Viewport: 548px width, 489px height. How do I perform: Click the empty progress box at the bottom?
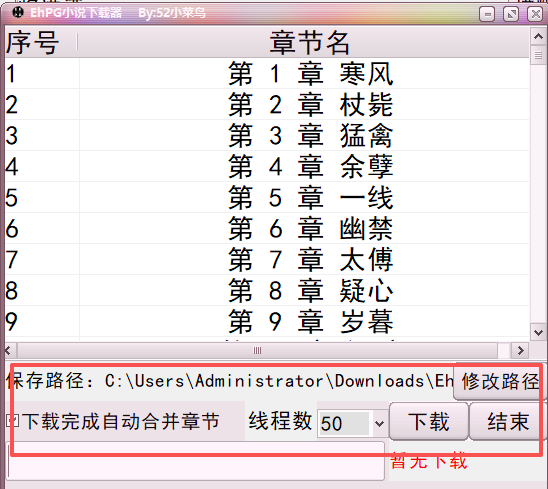[x=196, y=461]
